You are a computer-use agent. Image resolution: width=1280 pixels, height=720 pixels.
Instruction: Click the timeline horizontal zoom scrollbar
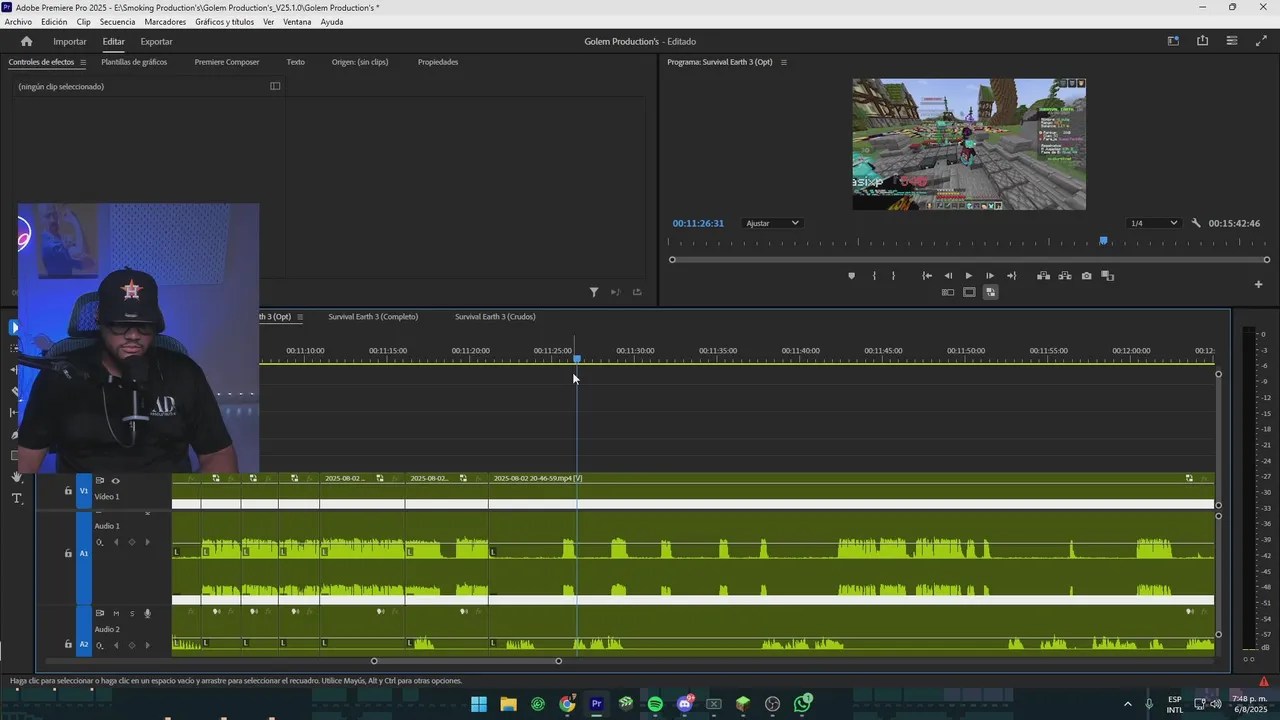click(466, 661)
